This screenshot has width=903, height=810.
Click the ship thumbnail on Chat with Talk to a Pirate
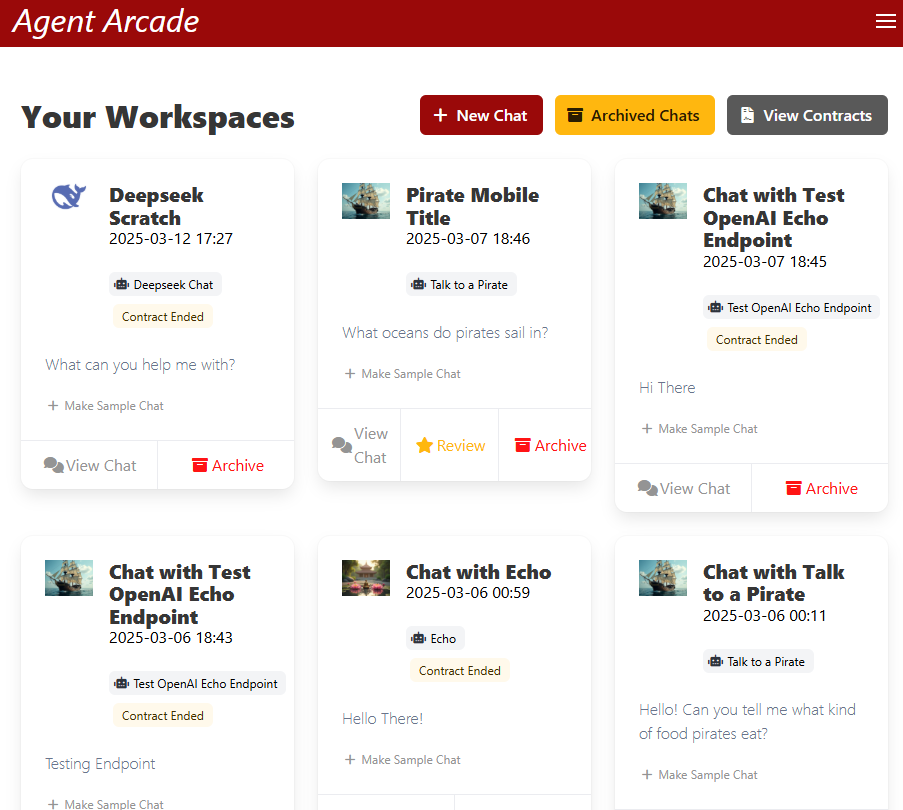[662, 577]
